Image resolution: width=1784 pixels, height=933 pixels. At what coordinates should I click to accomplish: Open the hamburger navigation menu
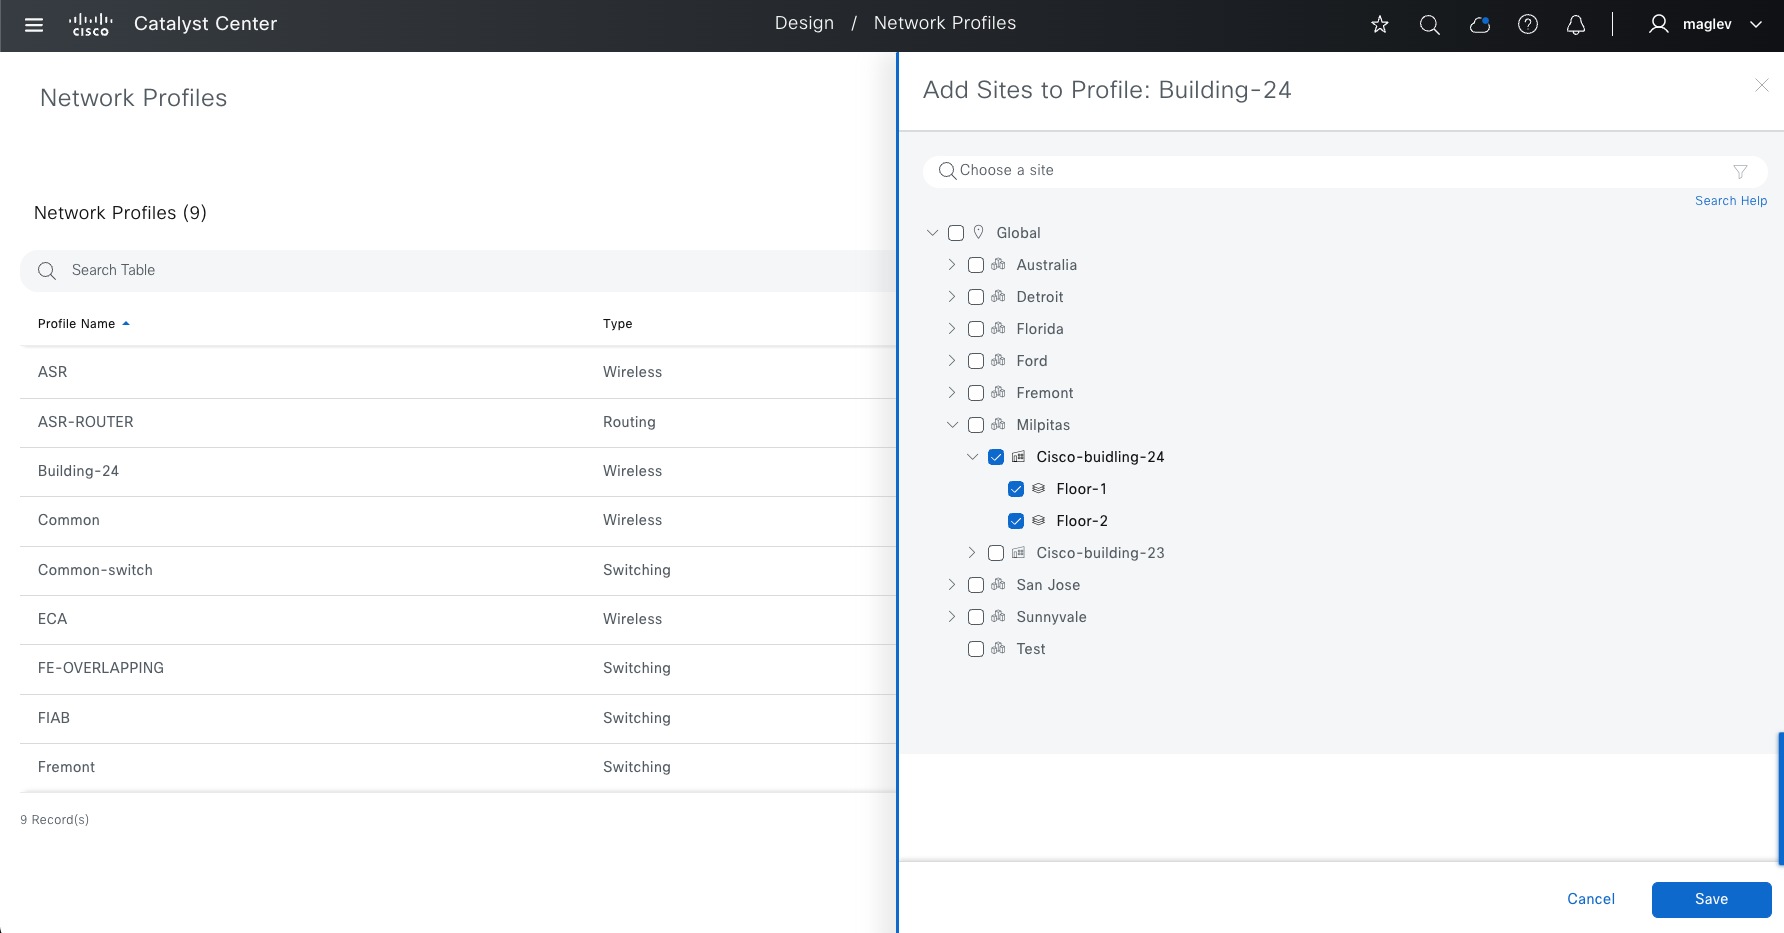34,25
